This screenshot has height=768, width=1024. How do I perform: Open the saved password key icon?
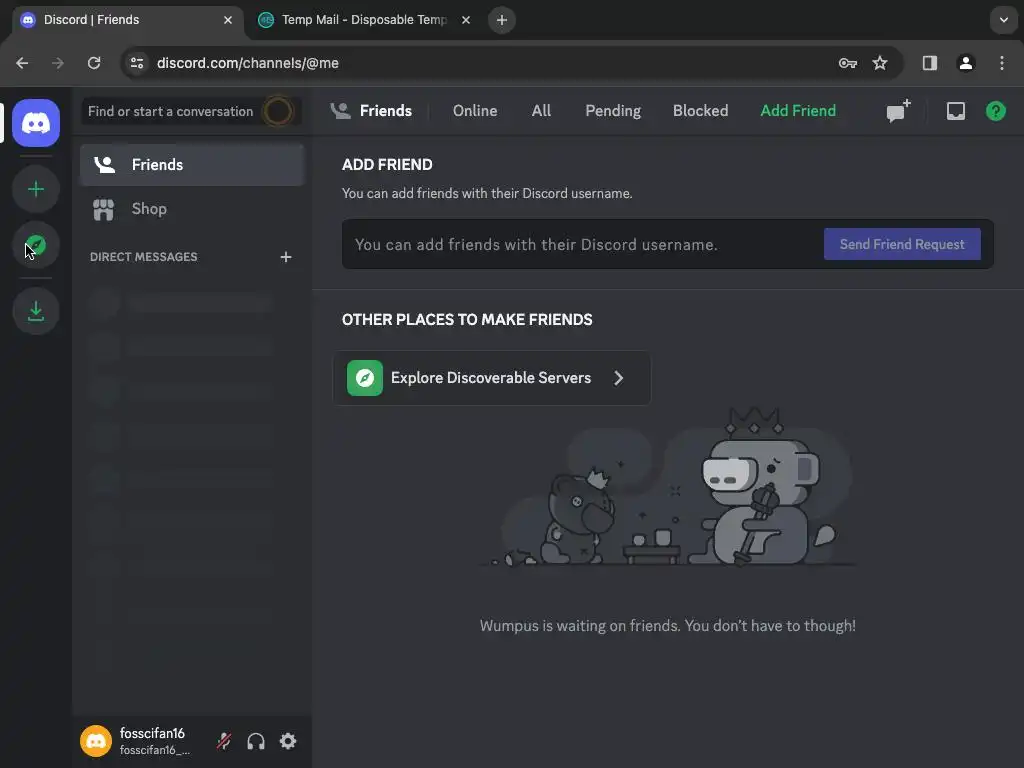pos(847,63)
